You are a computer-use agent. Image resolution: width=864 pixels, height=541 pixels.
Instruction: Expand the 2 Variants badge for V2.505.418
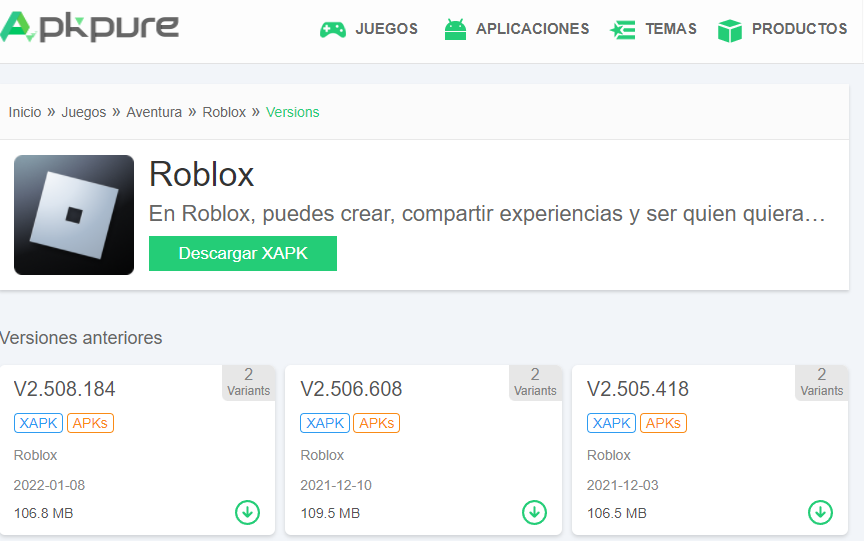821,382
